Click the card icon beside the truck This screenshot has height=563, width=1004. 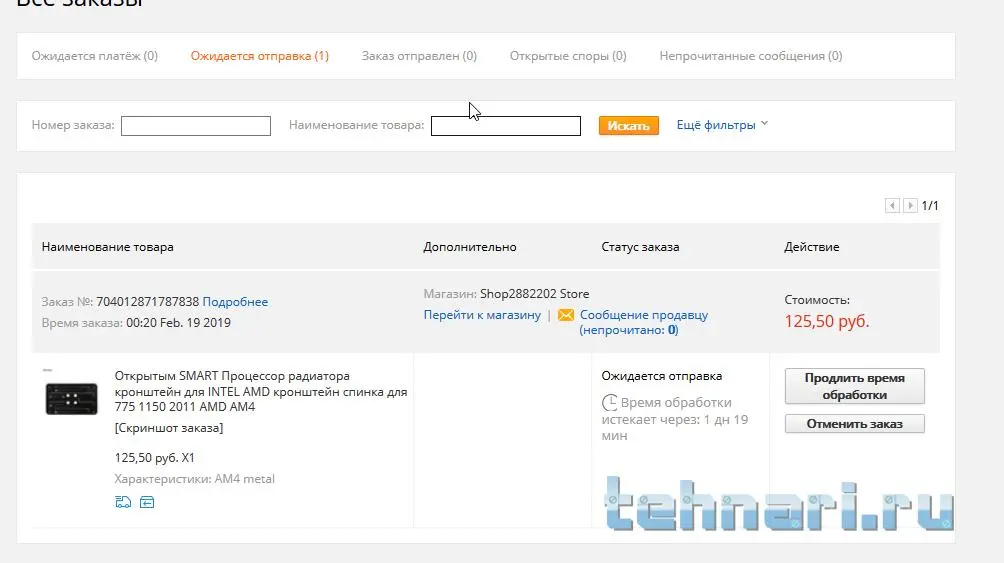[146, 502]
